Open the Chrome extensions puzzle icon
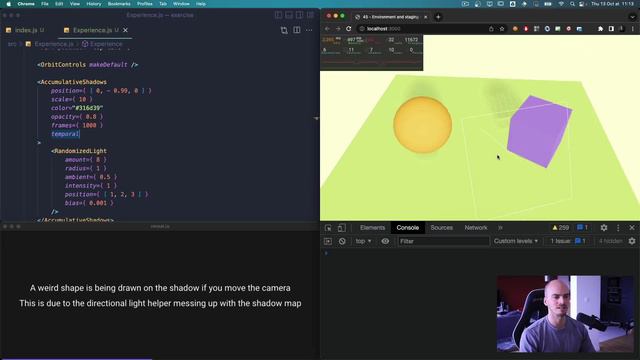This screenshot has width=640, height=360. (x=600, y=29)
